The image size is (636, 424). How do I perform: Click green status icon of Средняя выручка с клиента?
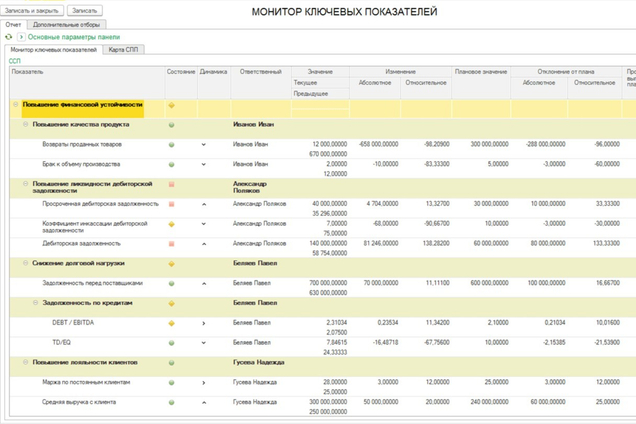pyautogui.click(x=172, y=402)
